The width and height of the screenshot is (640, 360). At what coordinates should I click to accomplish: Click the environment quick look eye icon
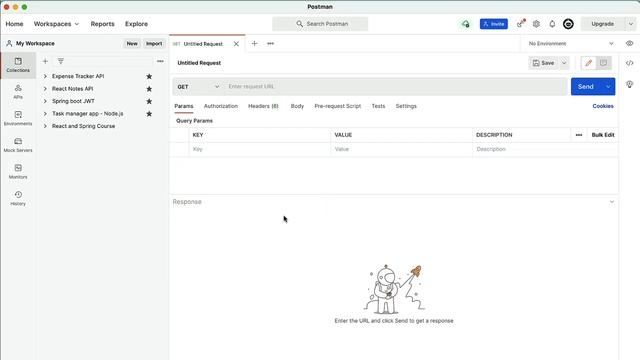coord(629,43)
